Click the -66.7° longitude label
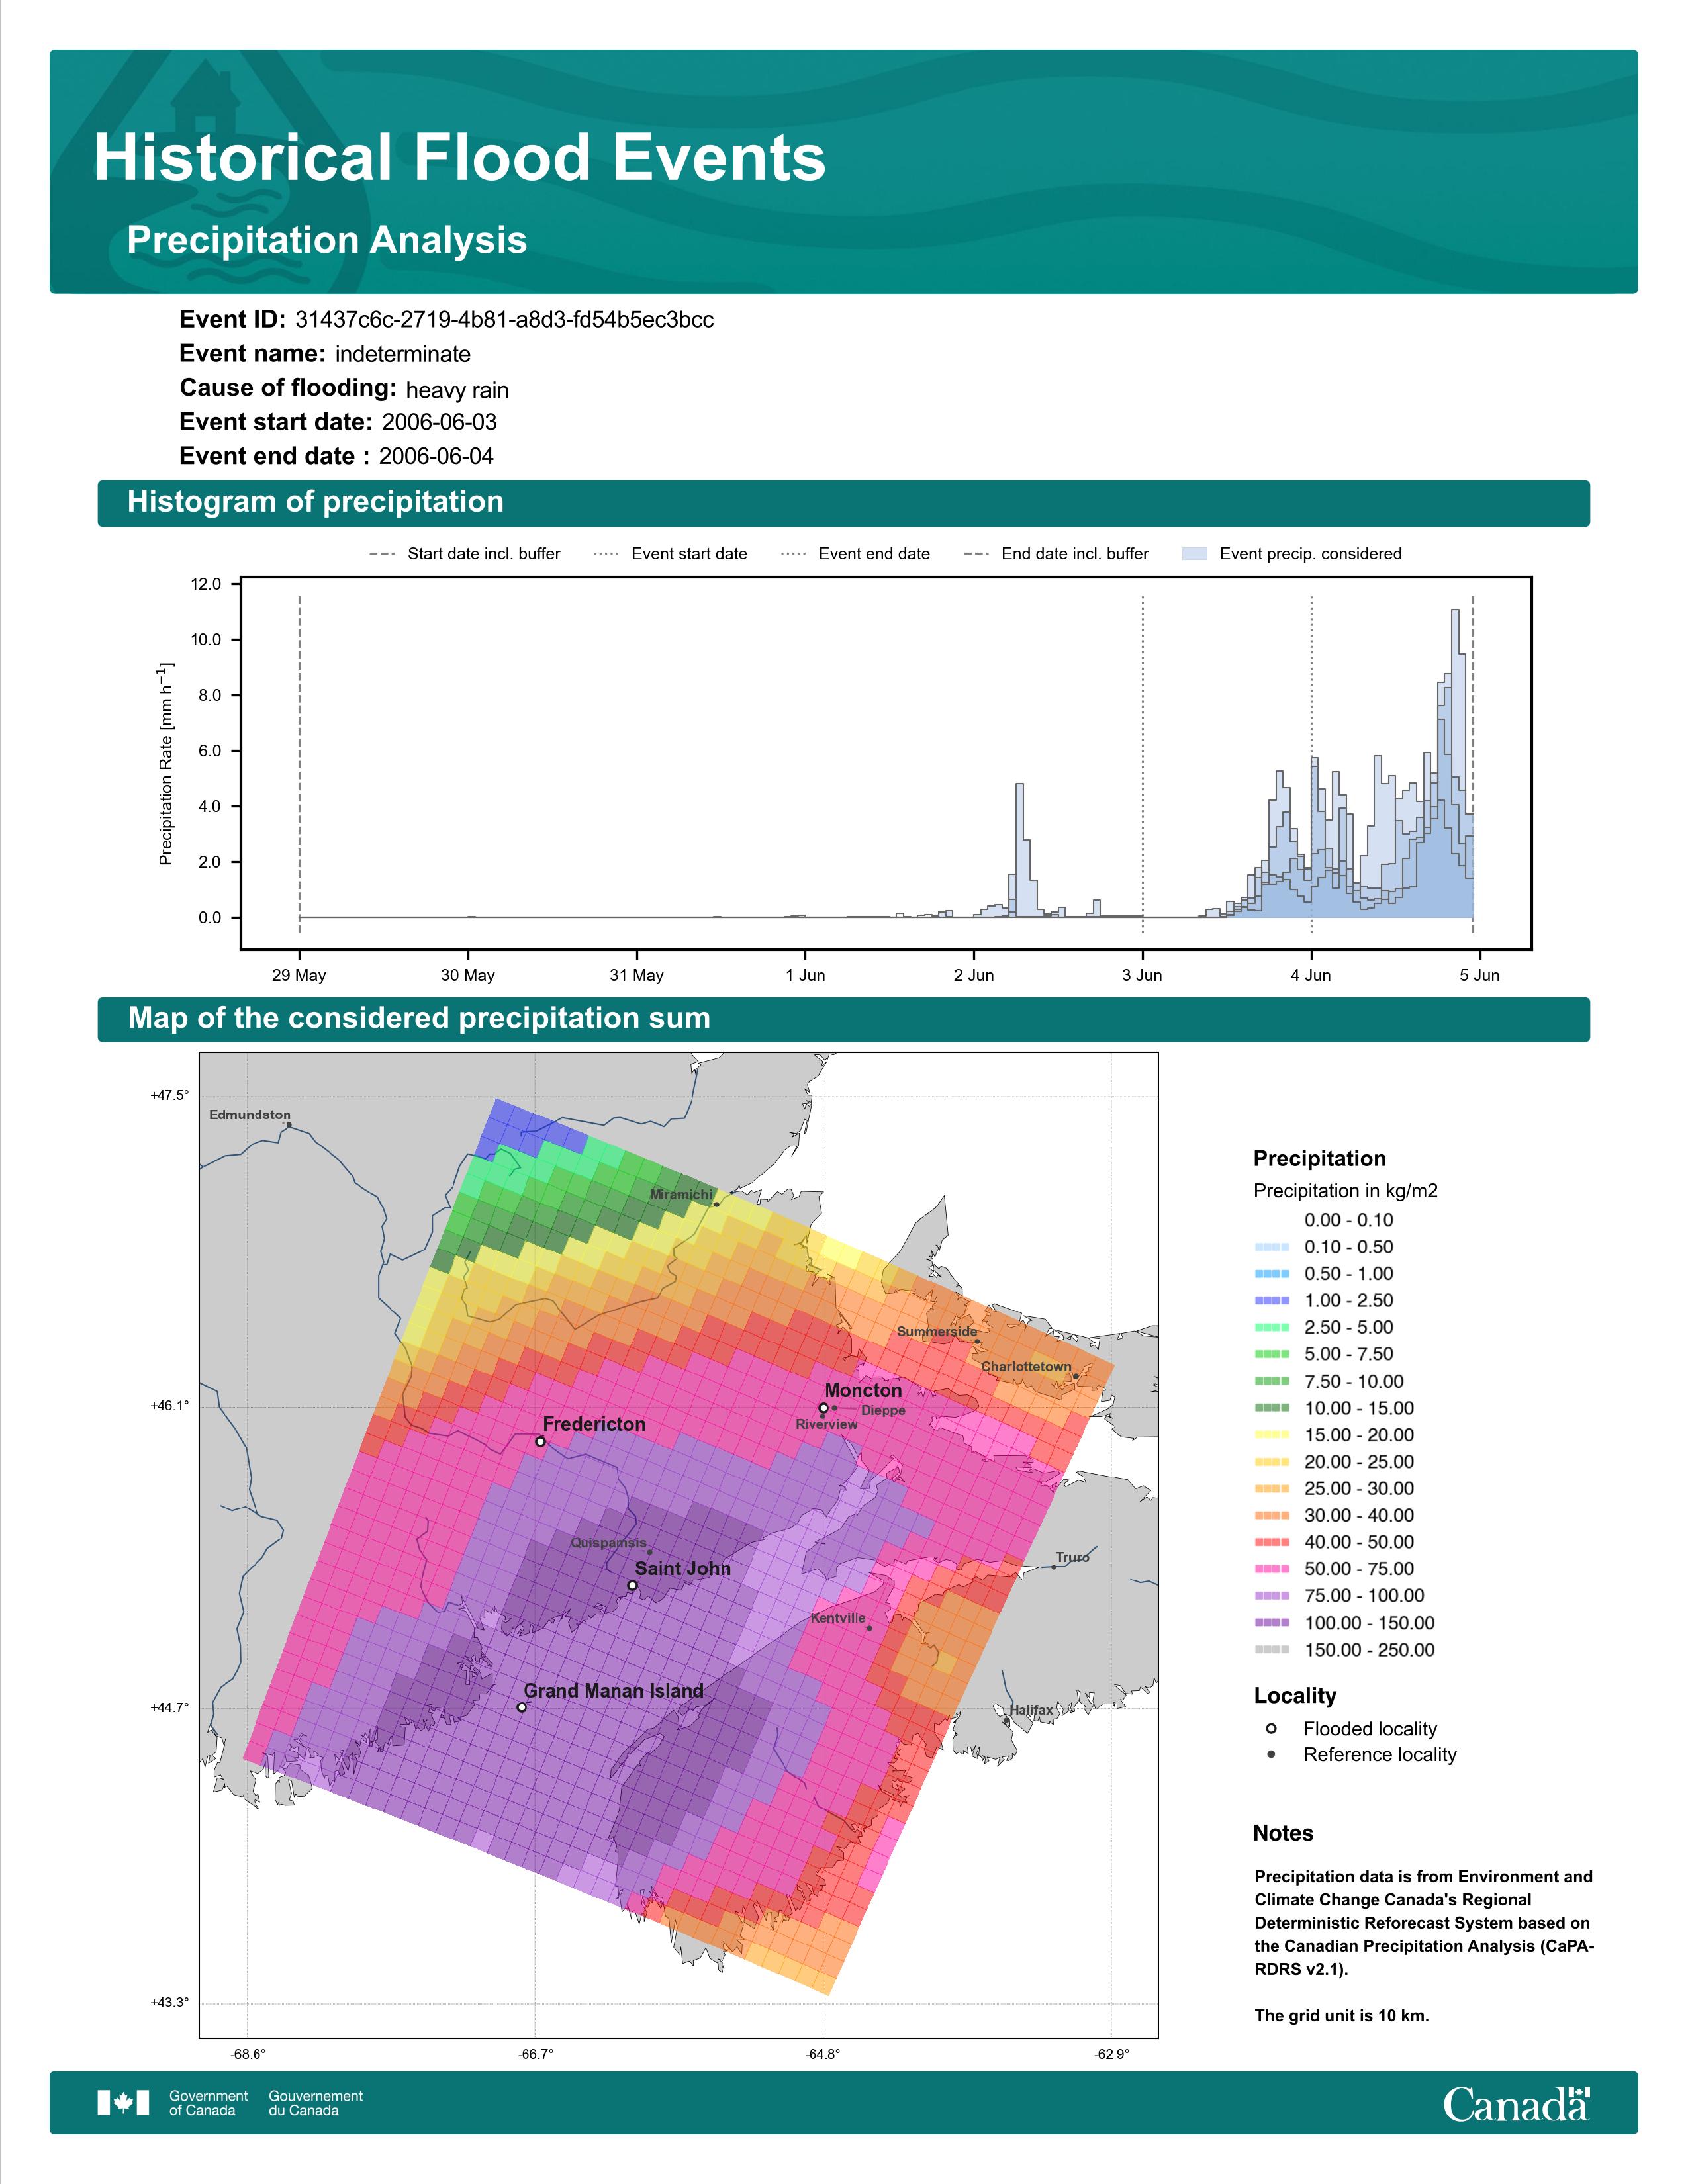 click(x=535, y=2055)
